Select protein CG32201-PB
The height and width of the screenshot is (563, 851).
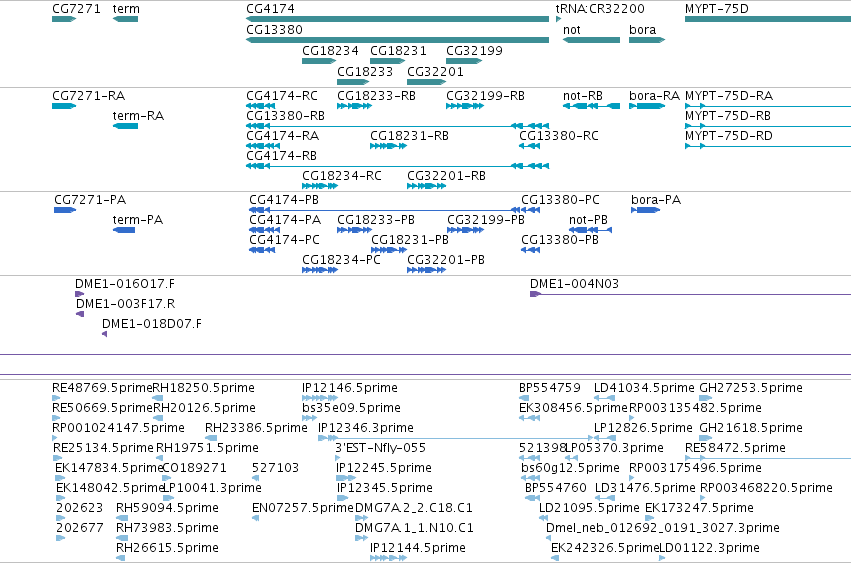point(426,270)
